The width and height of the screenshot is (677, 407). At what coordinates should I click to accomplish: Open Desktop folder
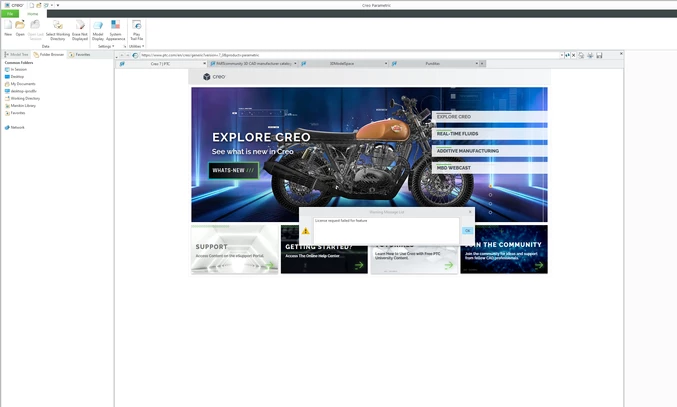[14, 77]
